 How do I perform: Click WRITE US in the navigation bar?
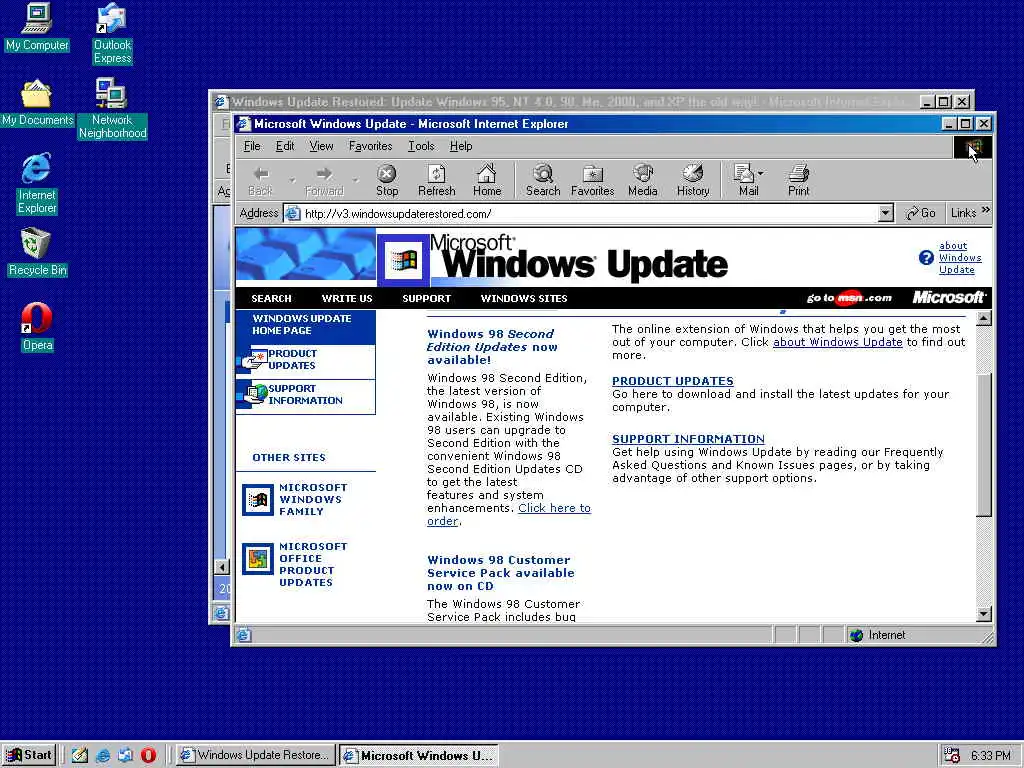coord(347,298)
